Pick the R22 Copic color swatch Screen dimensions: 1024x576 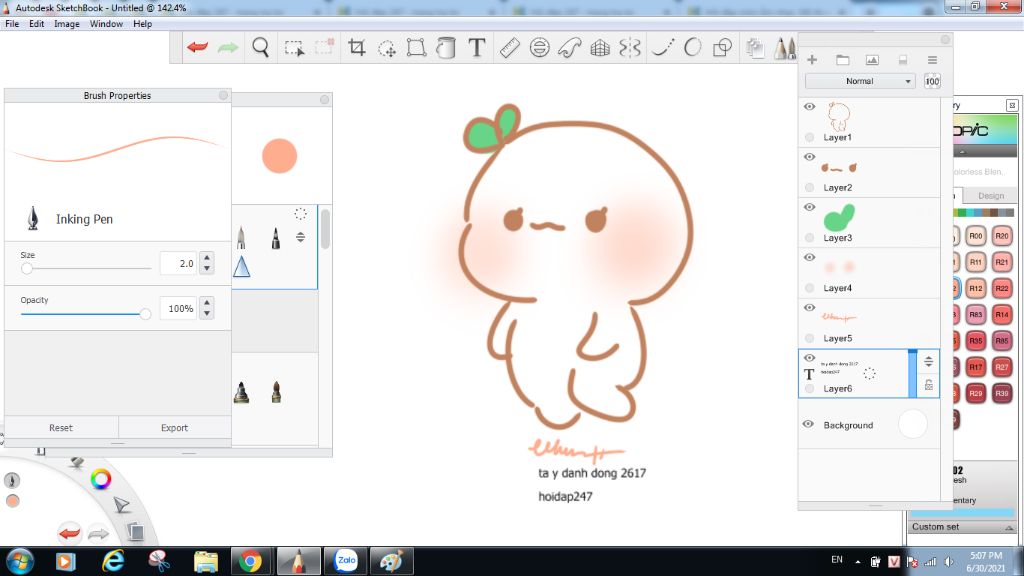(1002, 288)
